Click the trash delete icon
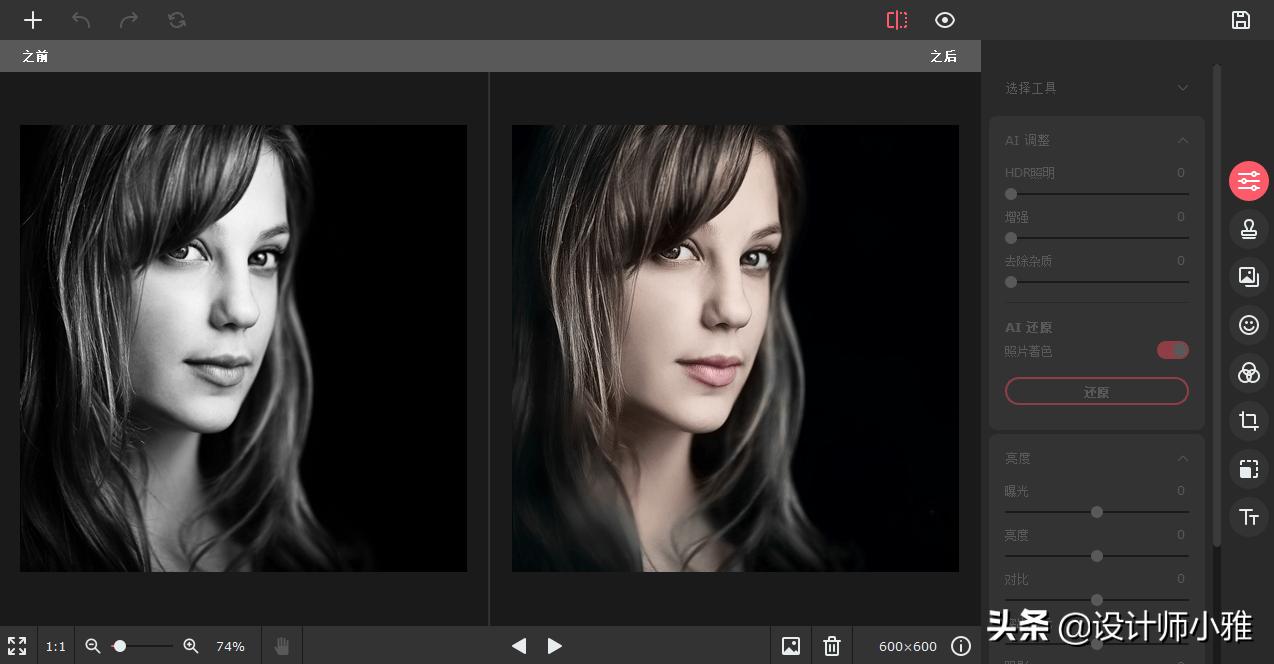The image size is (1274, 664). click(832, 646)
